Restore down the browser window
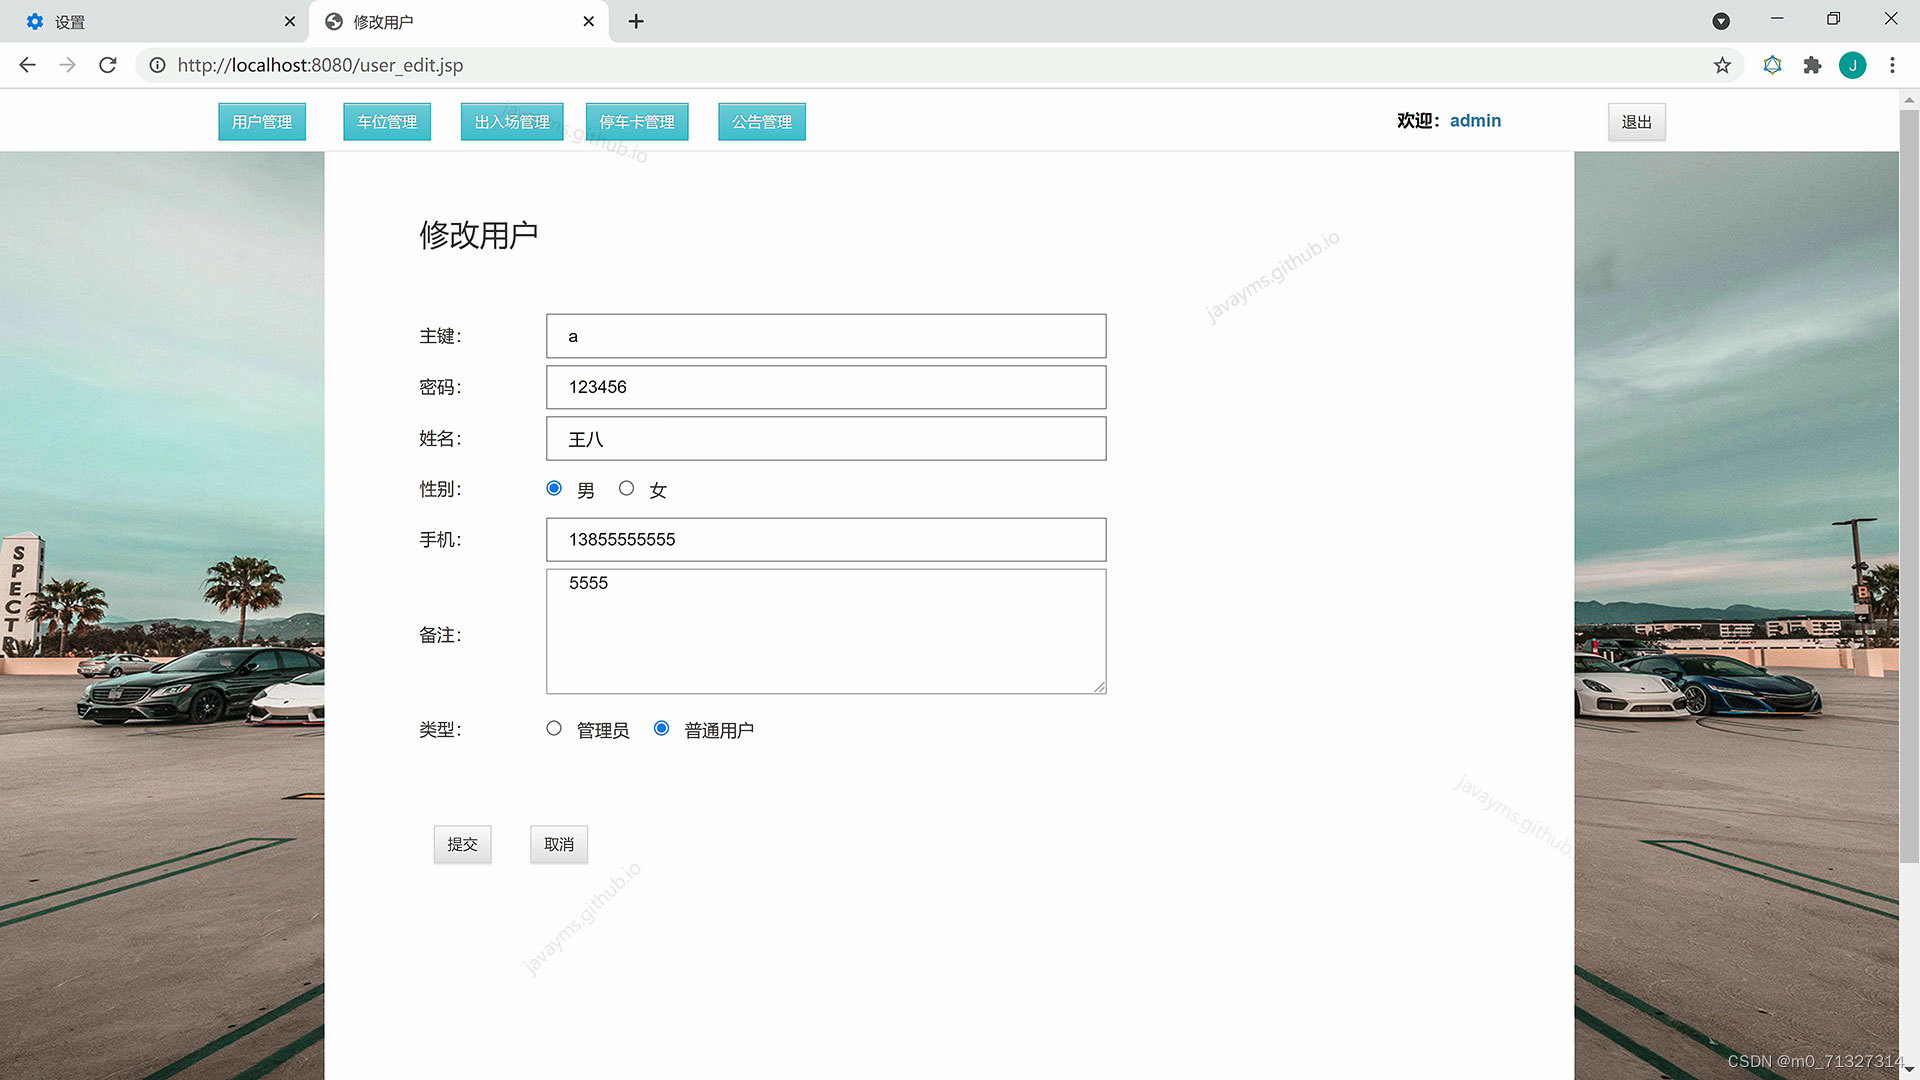 click(1833, 19)
